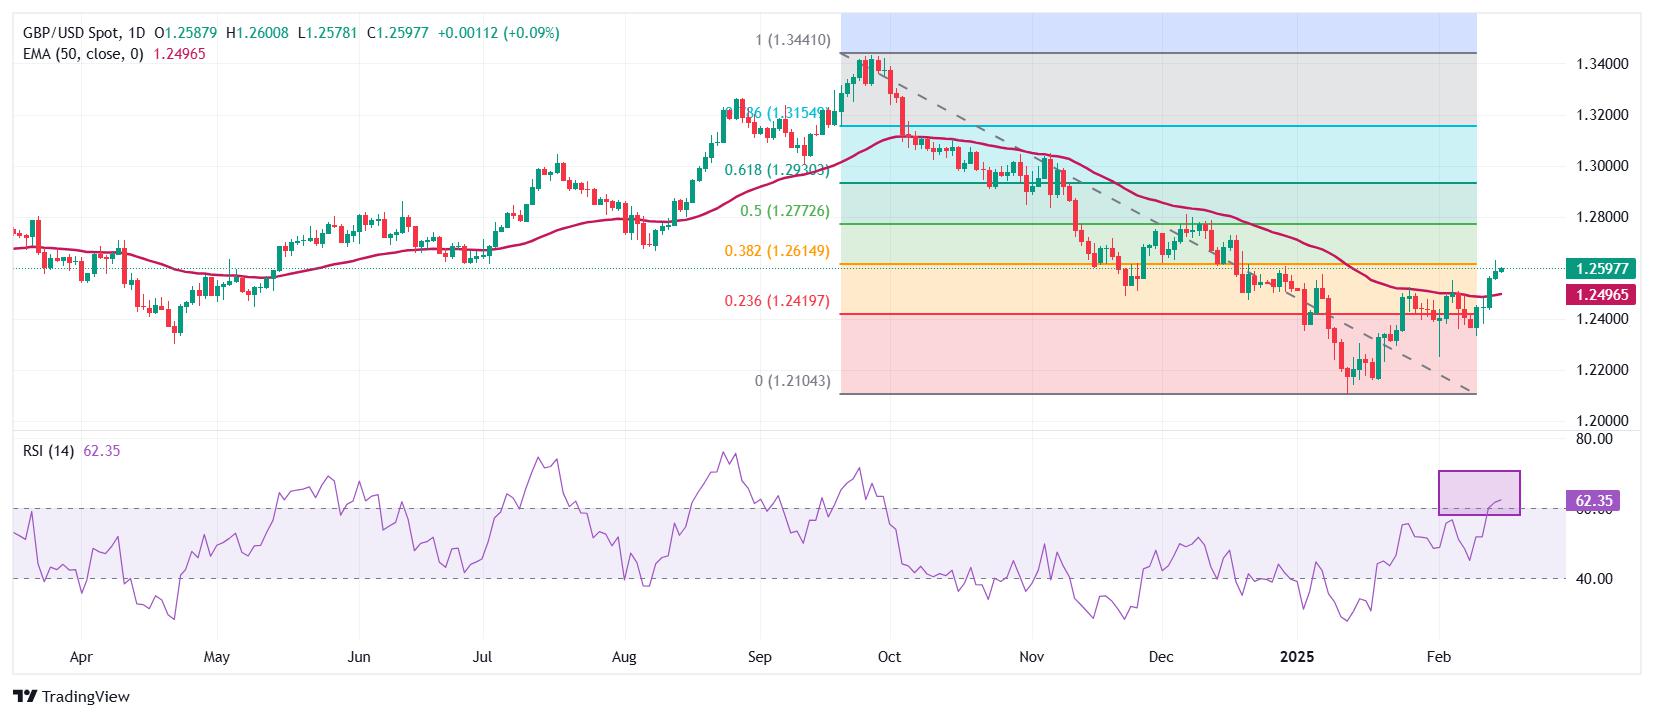
Task: Click the Feb label on time axis
Action: click(x=1438, y=657)
